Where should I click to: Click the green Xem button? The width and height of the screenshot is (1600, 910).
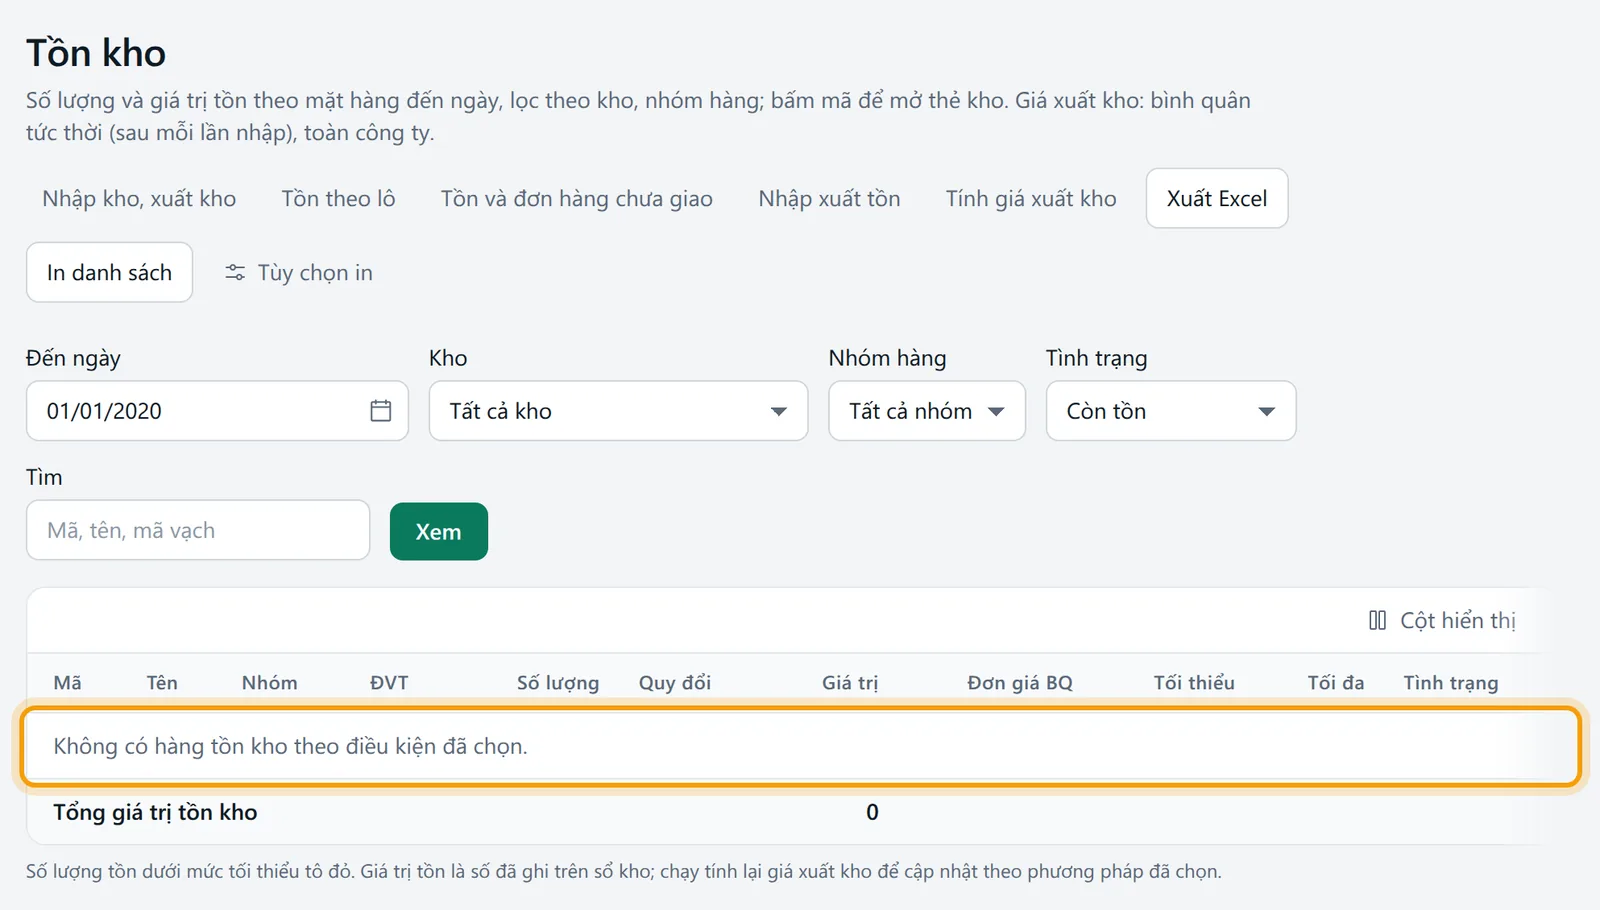point(439,531)
